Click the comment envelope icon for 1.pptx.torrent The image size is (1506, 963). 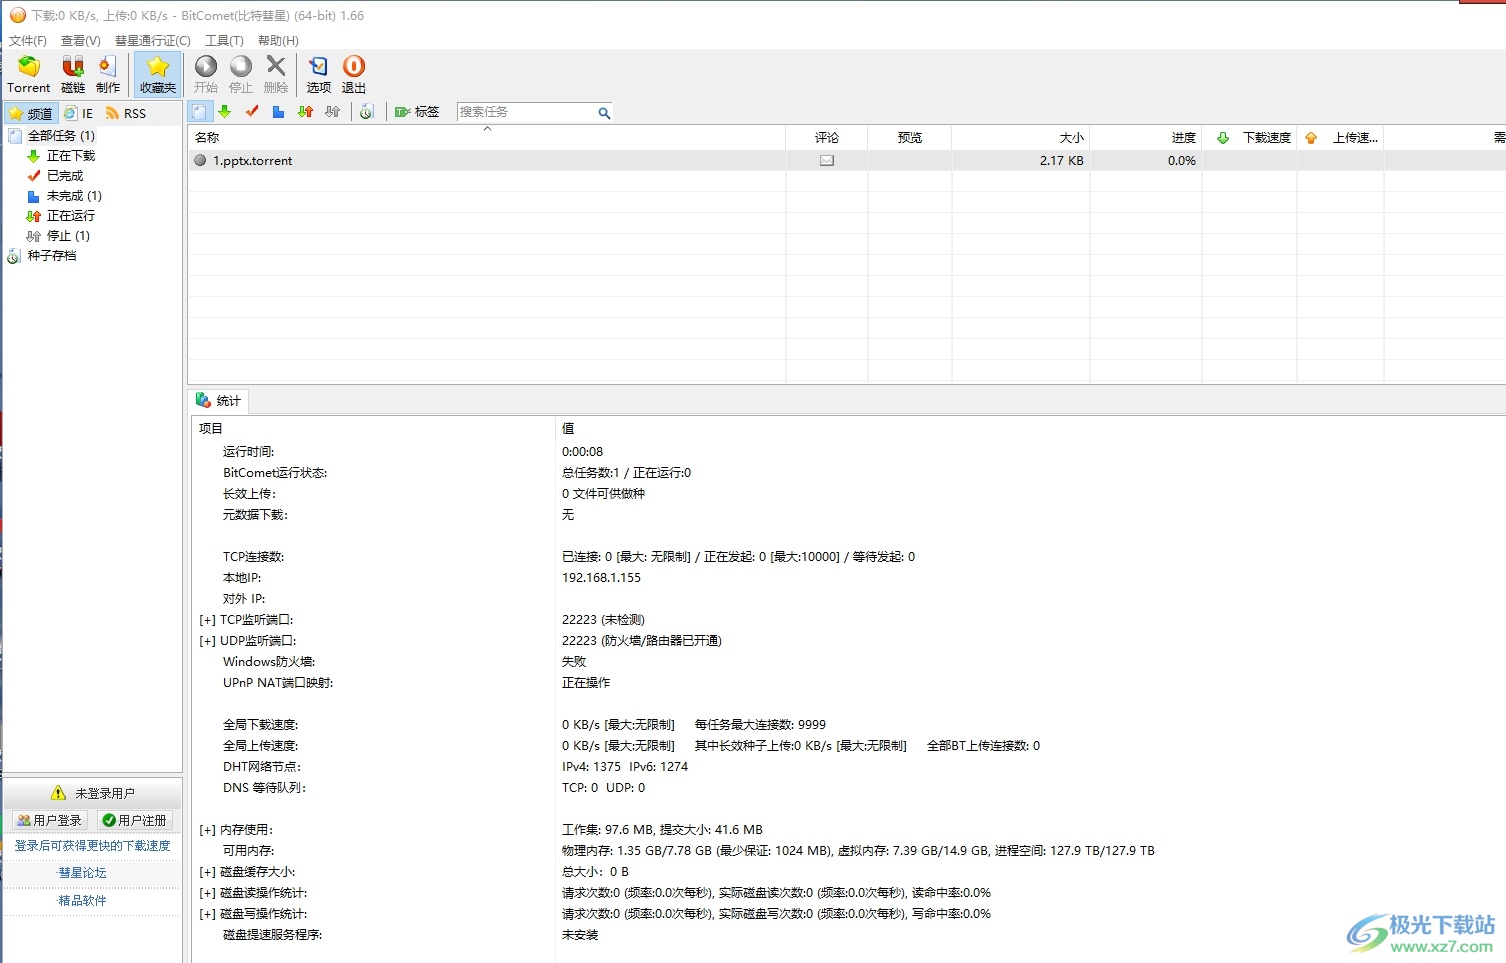827,160
